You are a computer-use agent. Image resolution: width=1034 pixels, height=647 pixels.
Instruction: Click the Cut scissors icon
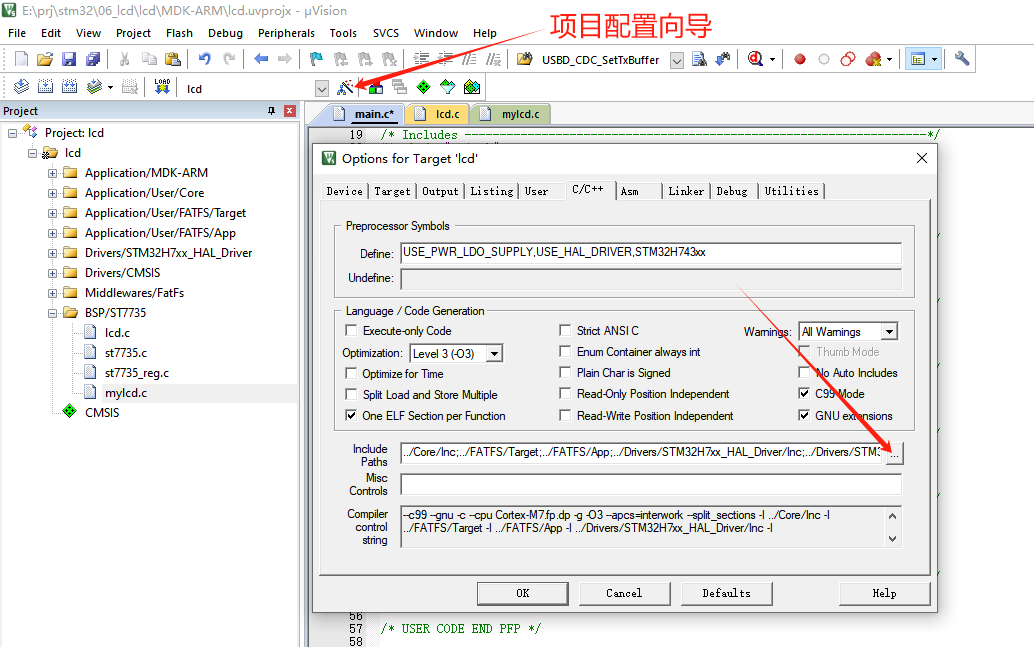tap(124, 59)
